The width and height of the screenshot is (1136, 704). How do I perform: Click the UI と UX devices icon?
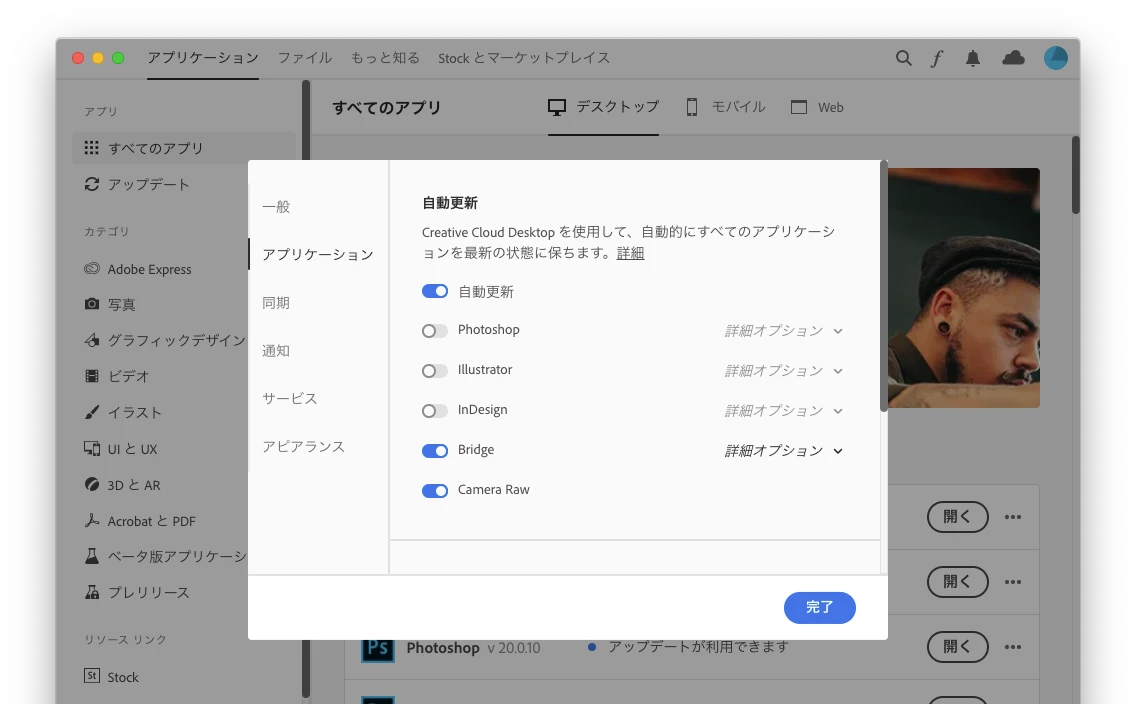[91, 448]
